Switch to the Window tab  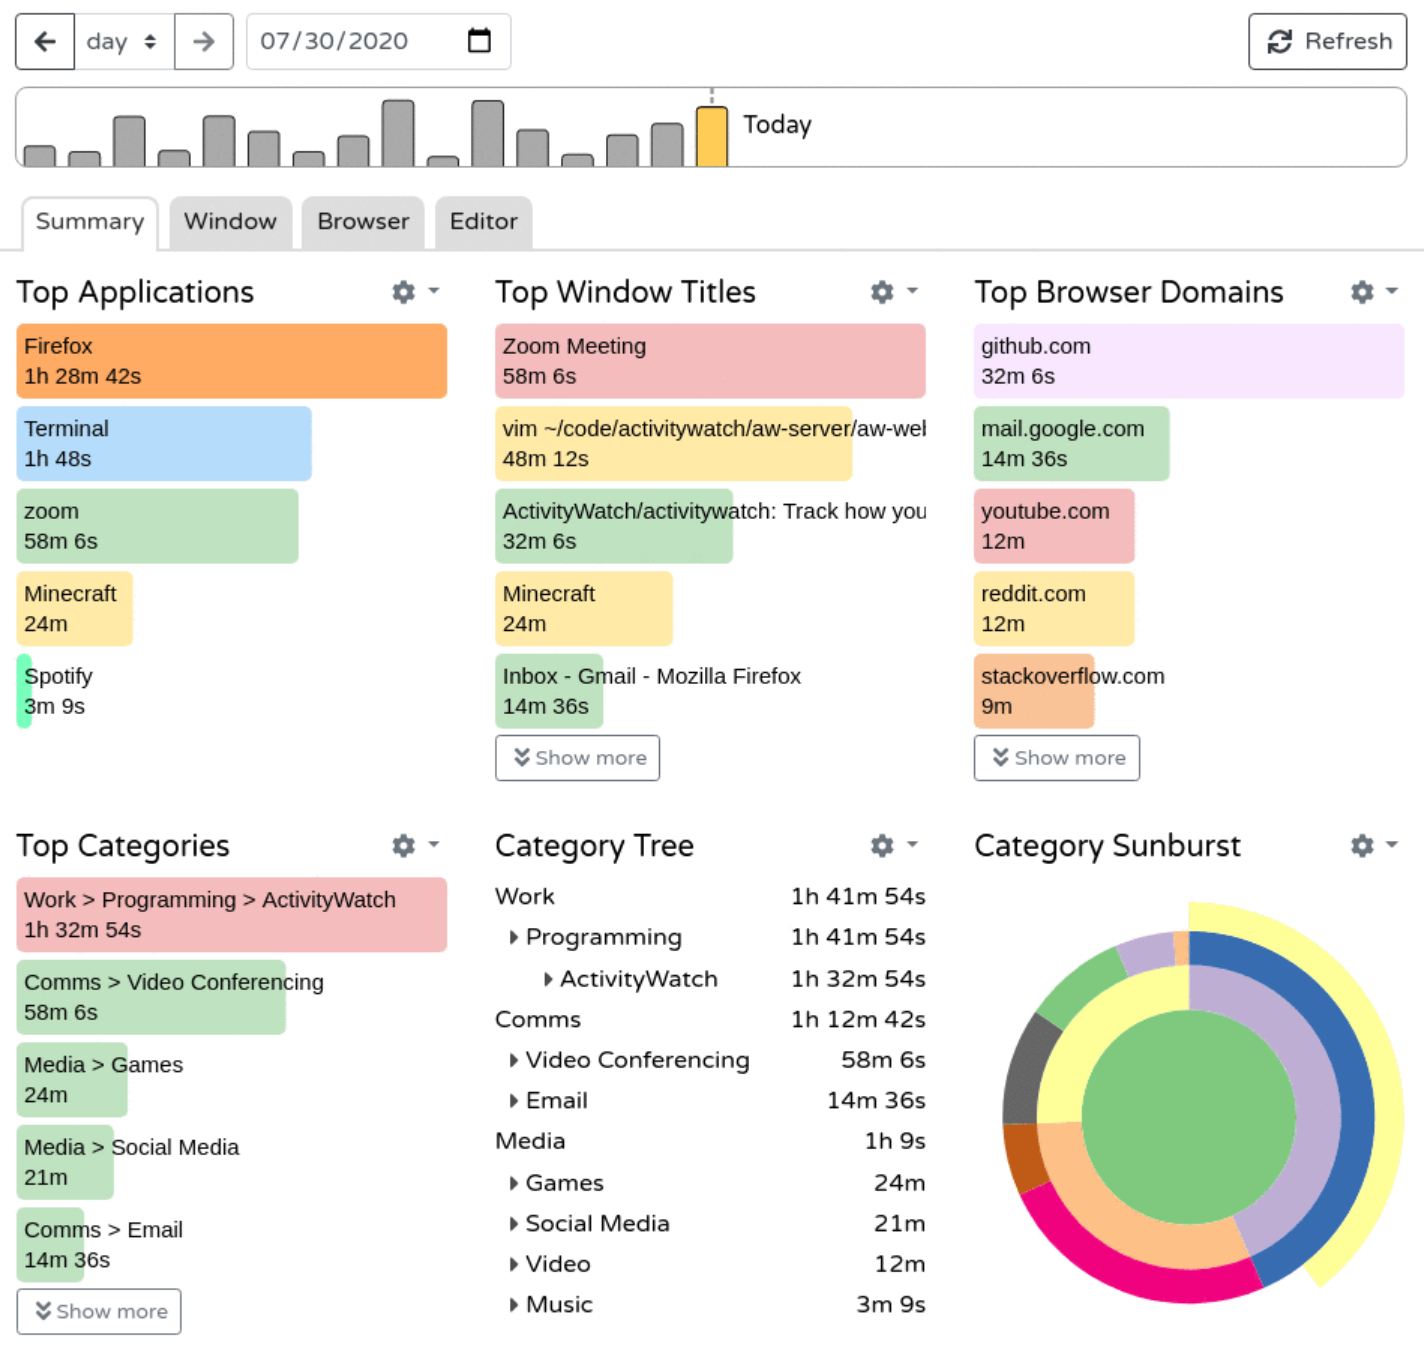tap(230, 222)
